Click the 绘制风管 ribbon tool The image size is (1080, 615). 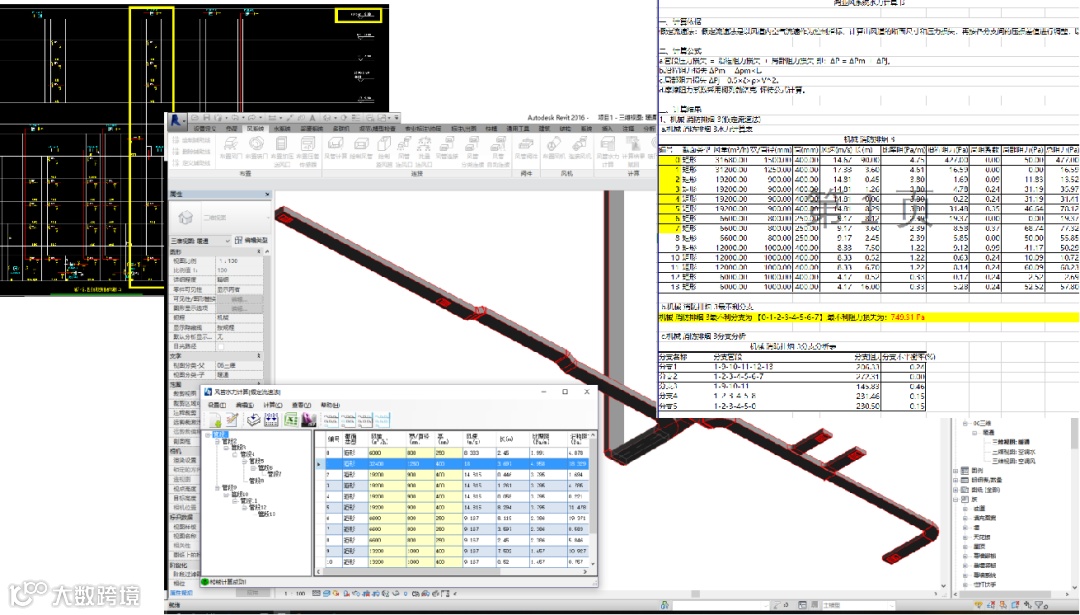click(x=361, y=147)
